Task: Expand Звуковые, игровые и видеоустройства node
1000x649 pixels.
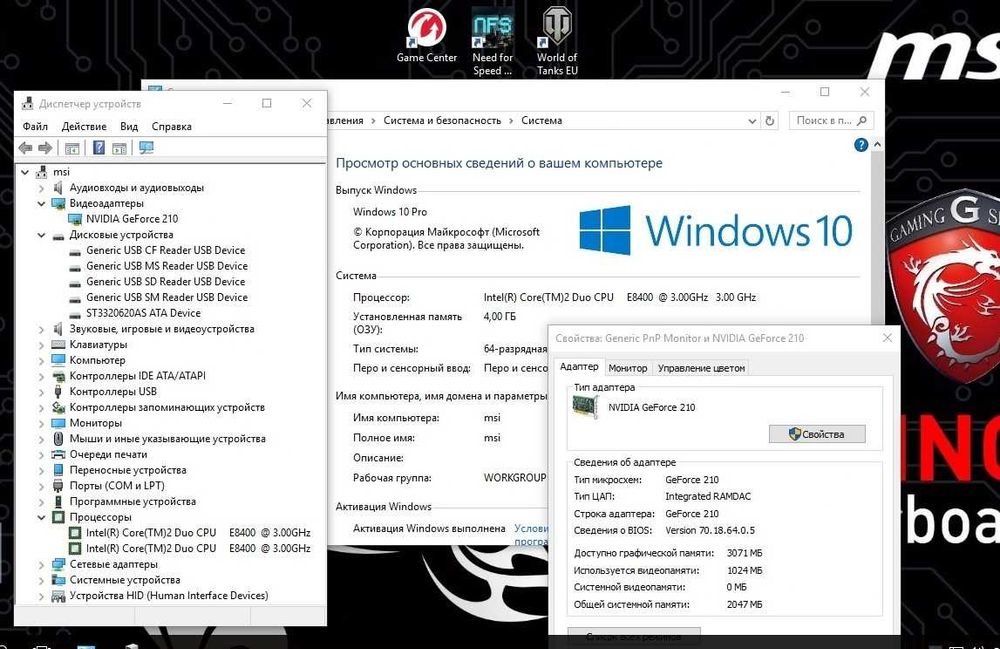Action: click(41, 329)
